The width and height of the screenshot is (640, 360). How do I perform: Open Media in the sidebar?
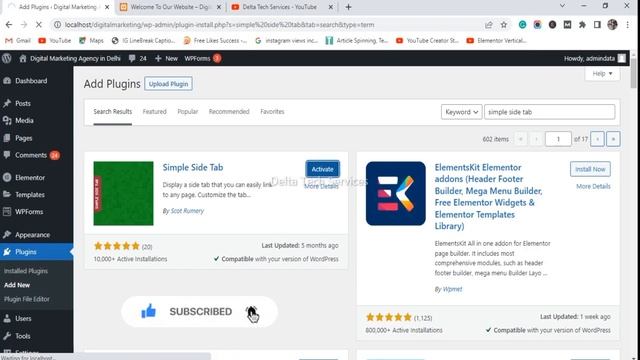(24, 120)
